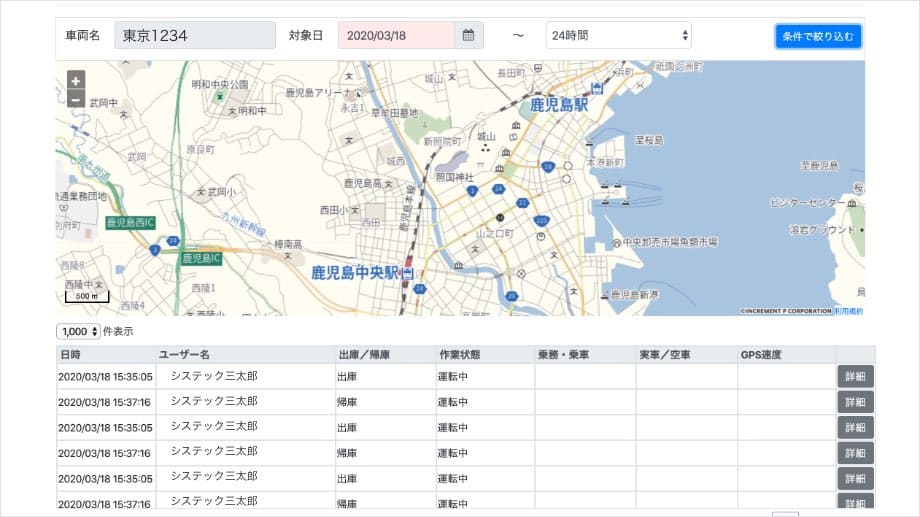
Task: Click the 出庫／帰庫 column header
Action: [363, 355]
